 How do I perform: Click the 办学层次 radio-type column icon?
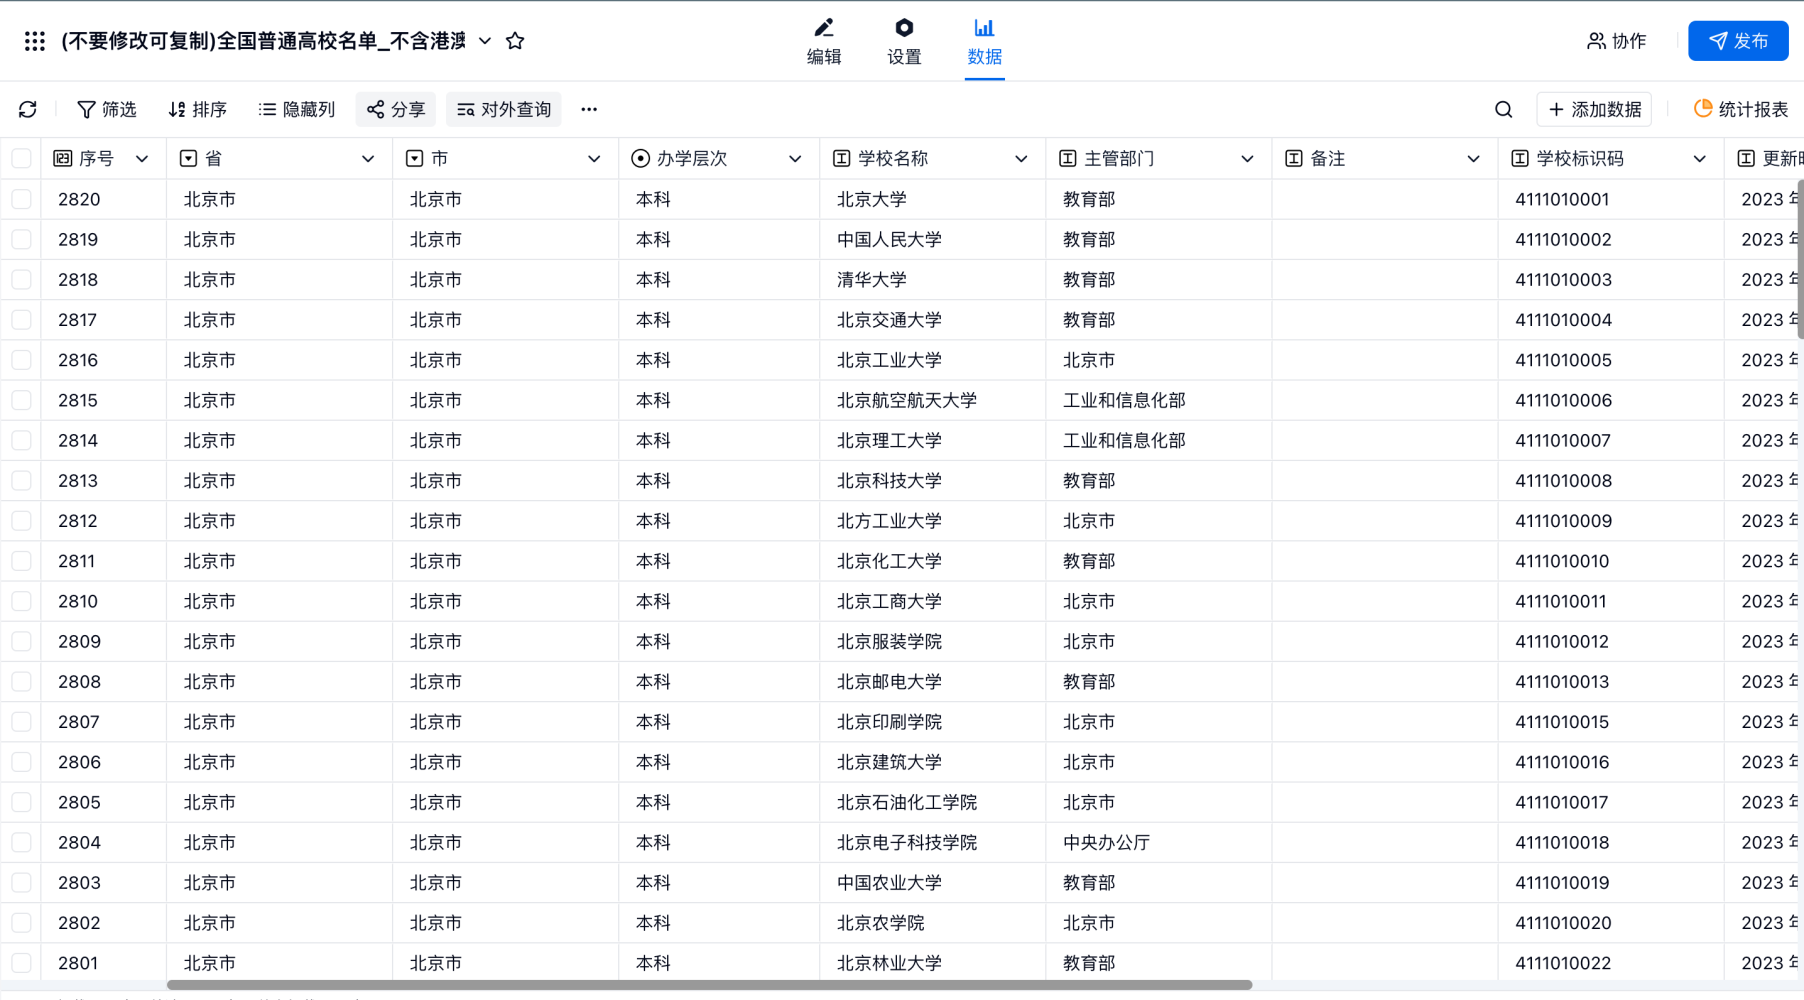[640, 158]
